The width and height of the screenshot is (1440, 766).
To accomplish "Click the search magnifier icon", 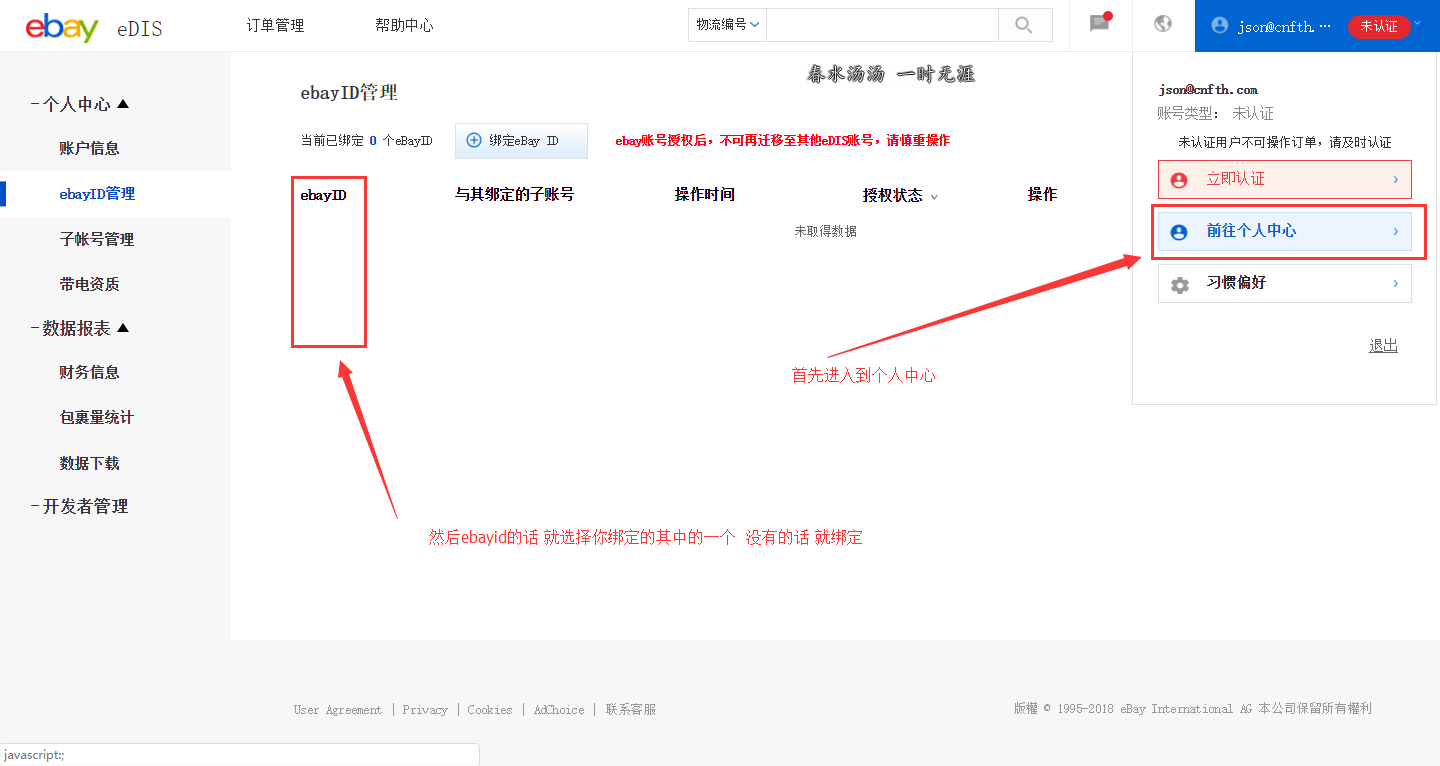I will click(1024, 25).
